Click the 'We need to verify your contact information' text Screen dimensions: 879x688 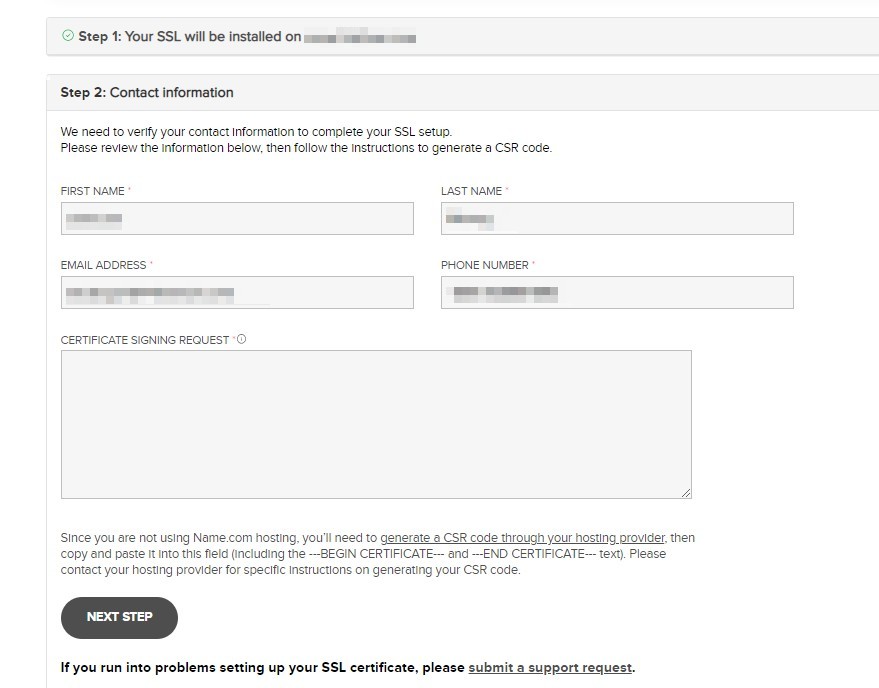[256, 132]
